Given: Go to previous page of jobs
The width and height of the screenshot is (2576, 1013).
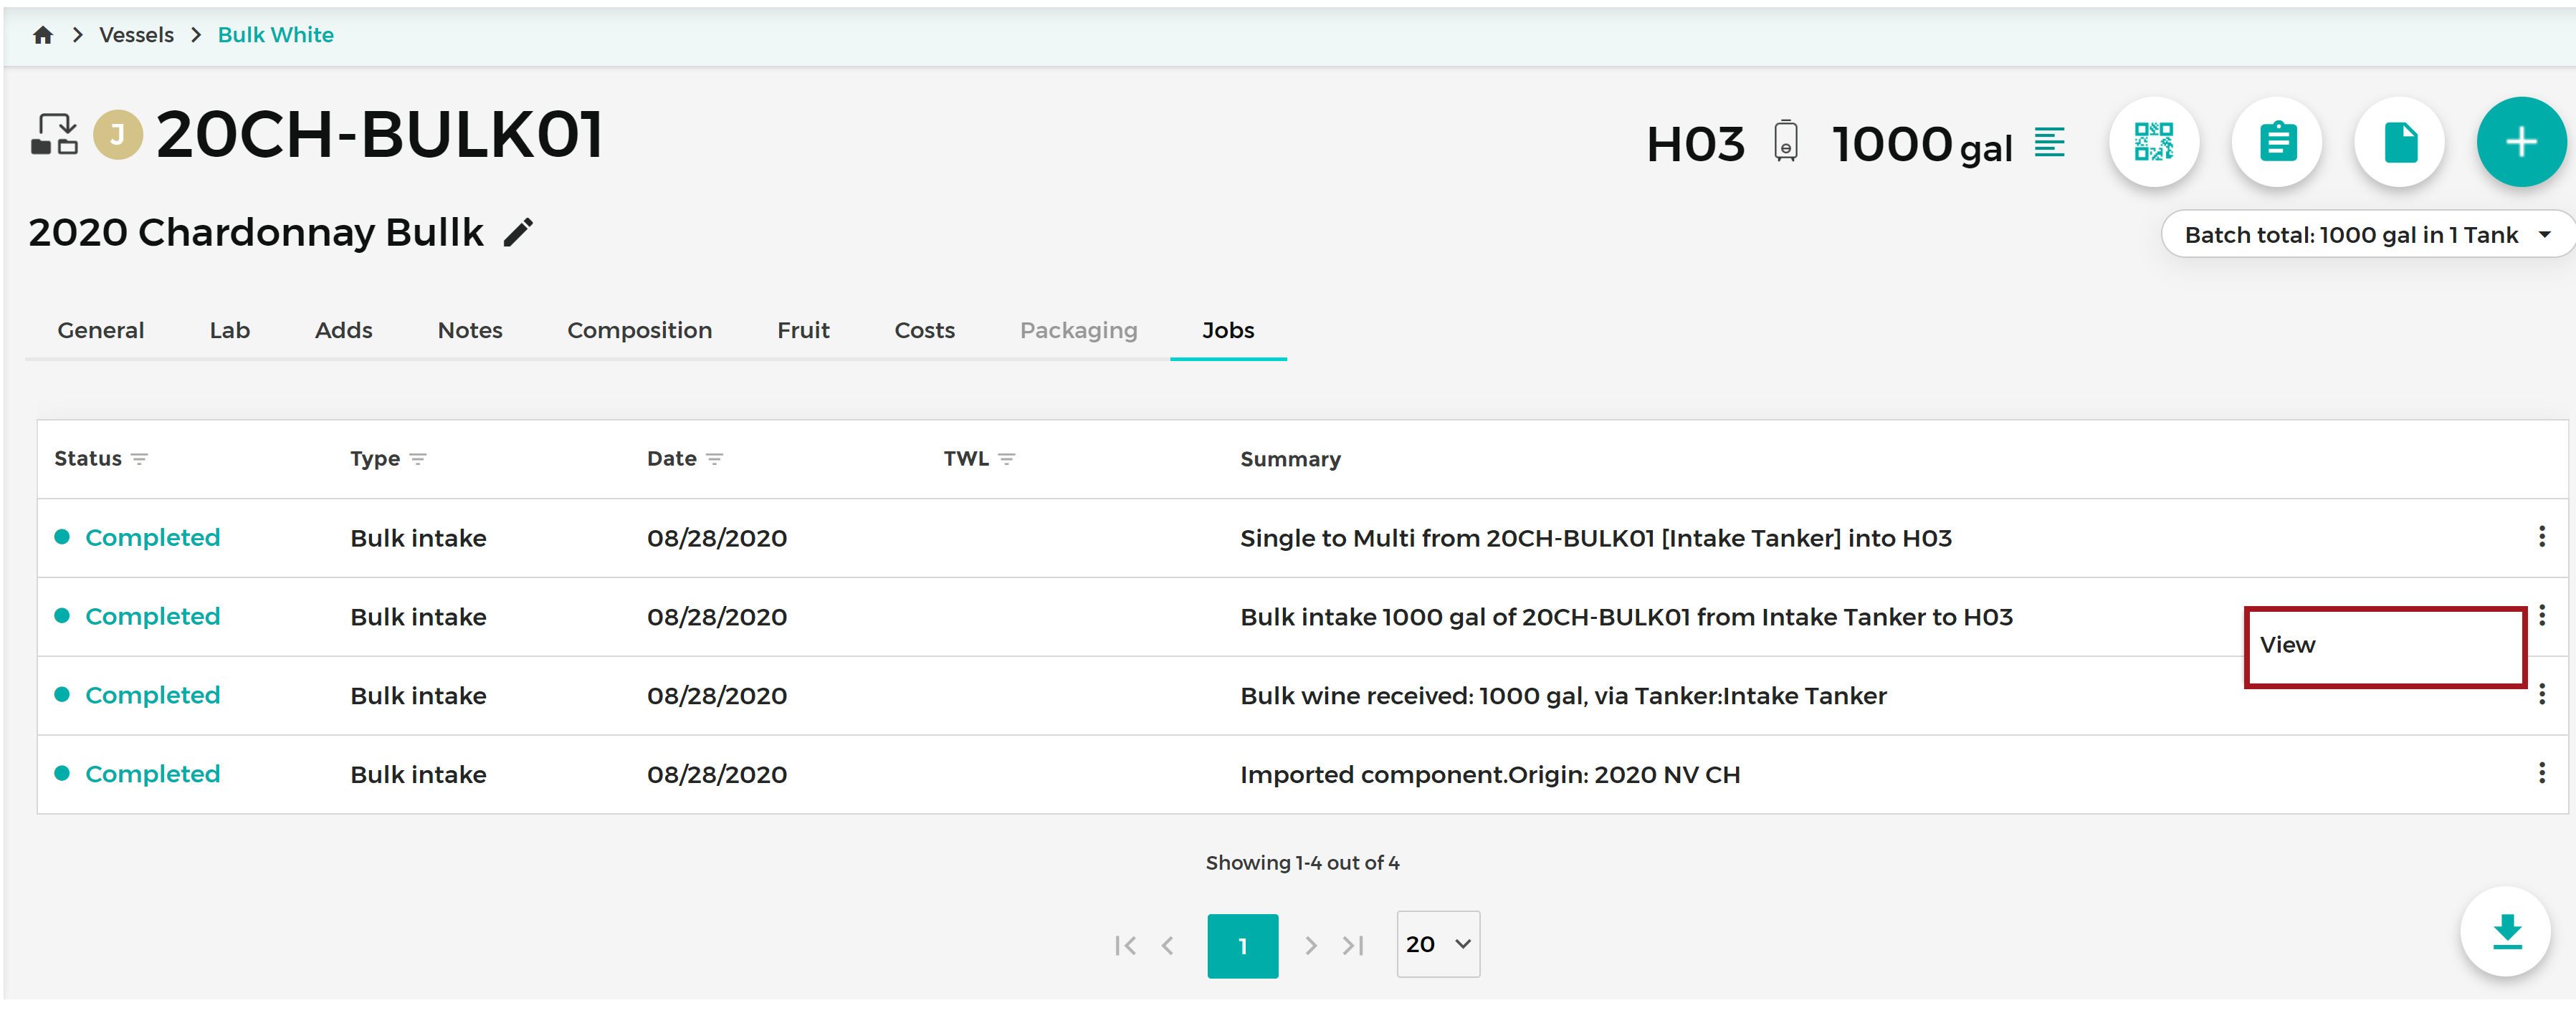Looking at the screenshot, I should (x=1167, y=945).
